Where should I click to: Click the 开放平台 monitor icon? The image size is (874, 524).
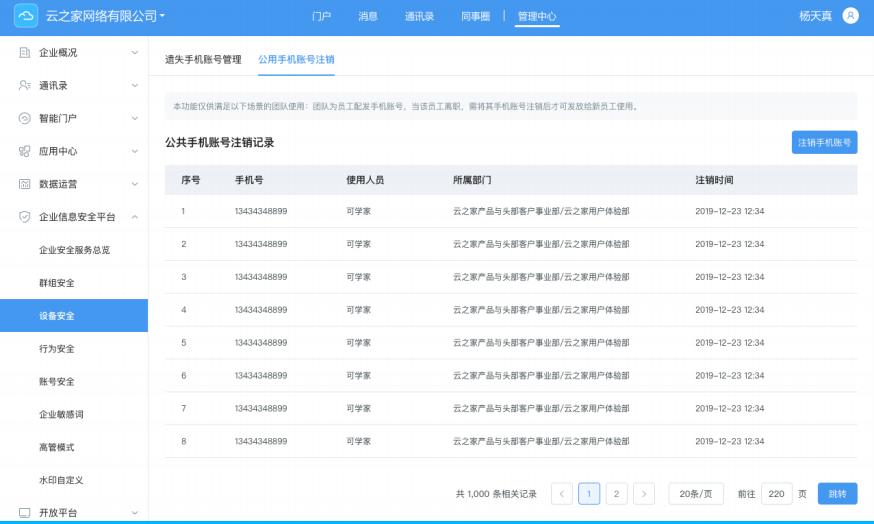coord(25,513)
